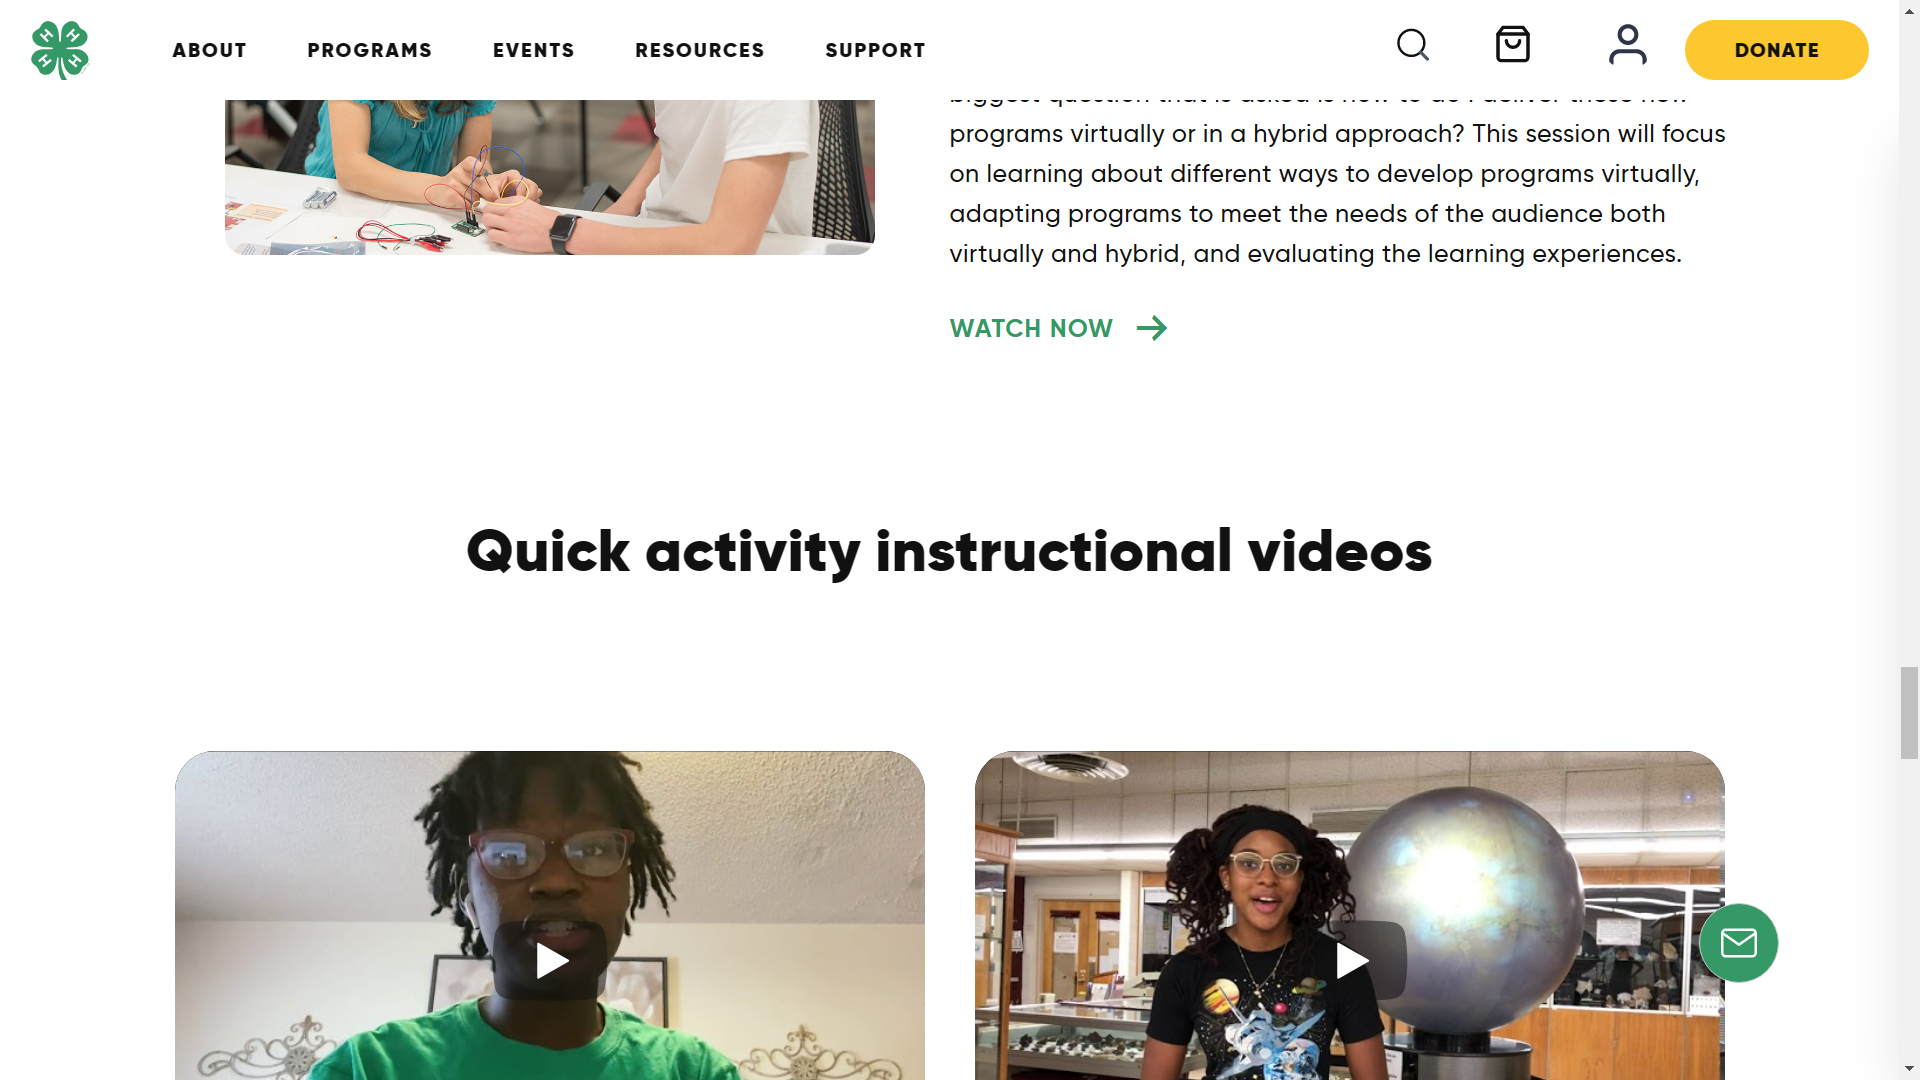This screenshot has height=1080, width=1920.
Task: Click the space-shirt presenter video thumbnail
Action: coord(1350,915)
